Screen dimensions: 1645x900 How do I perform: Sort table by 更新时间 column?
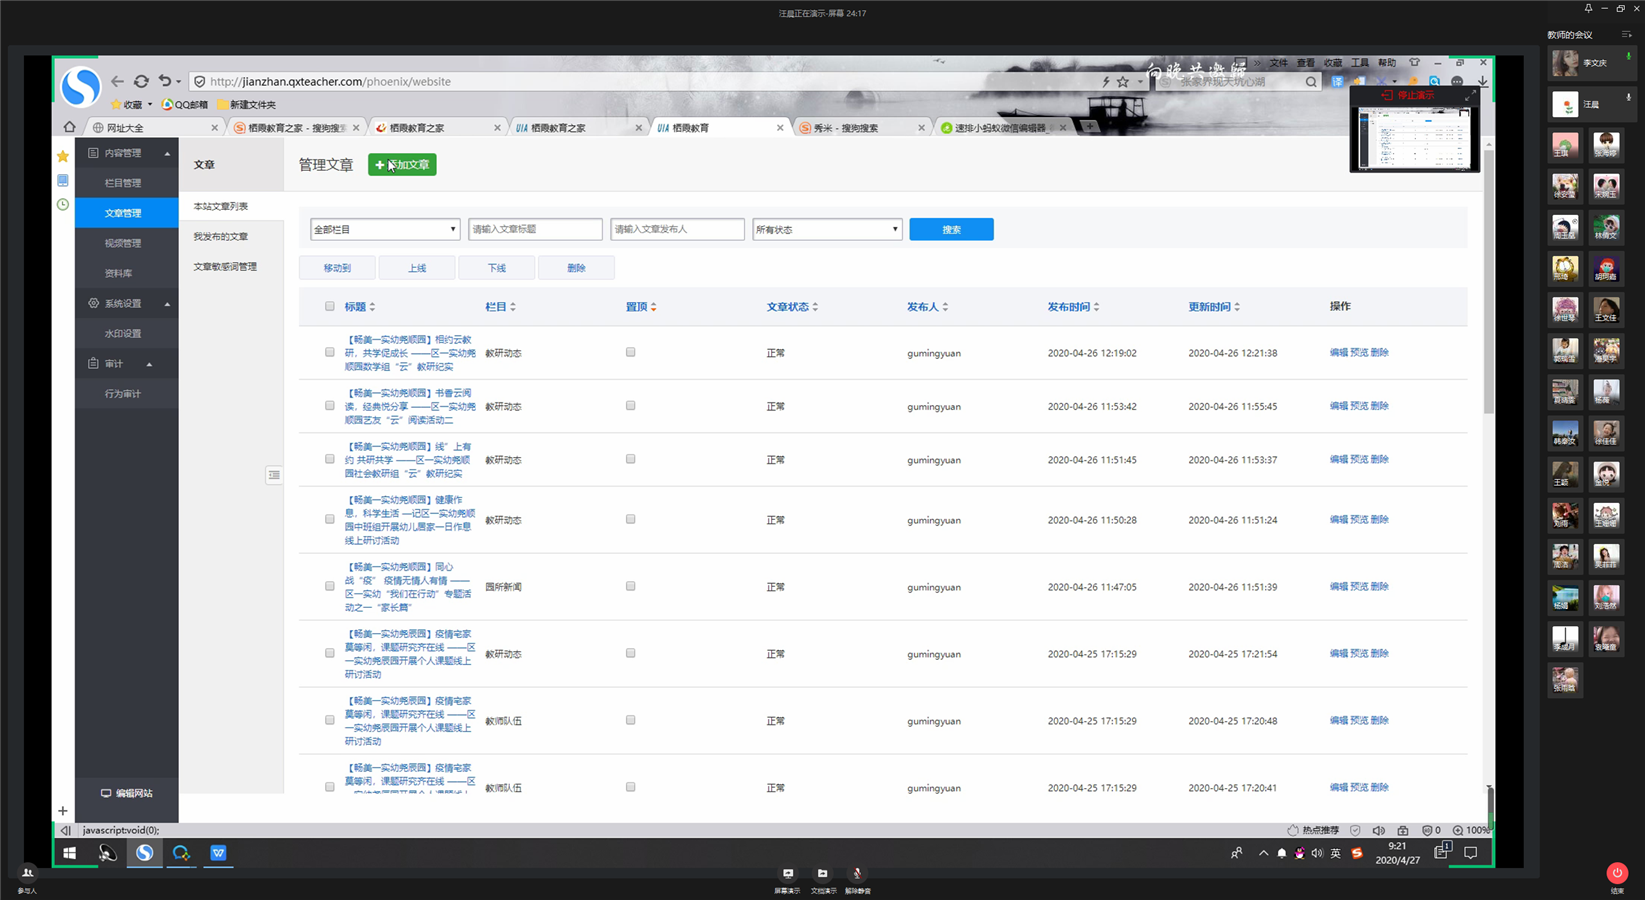point(1214,307)
